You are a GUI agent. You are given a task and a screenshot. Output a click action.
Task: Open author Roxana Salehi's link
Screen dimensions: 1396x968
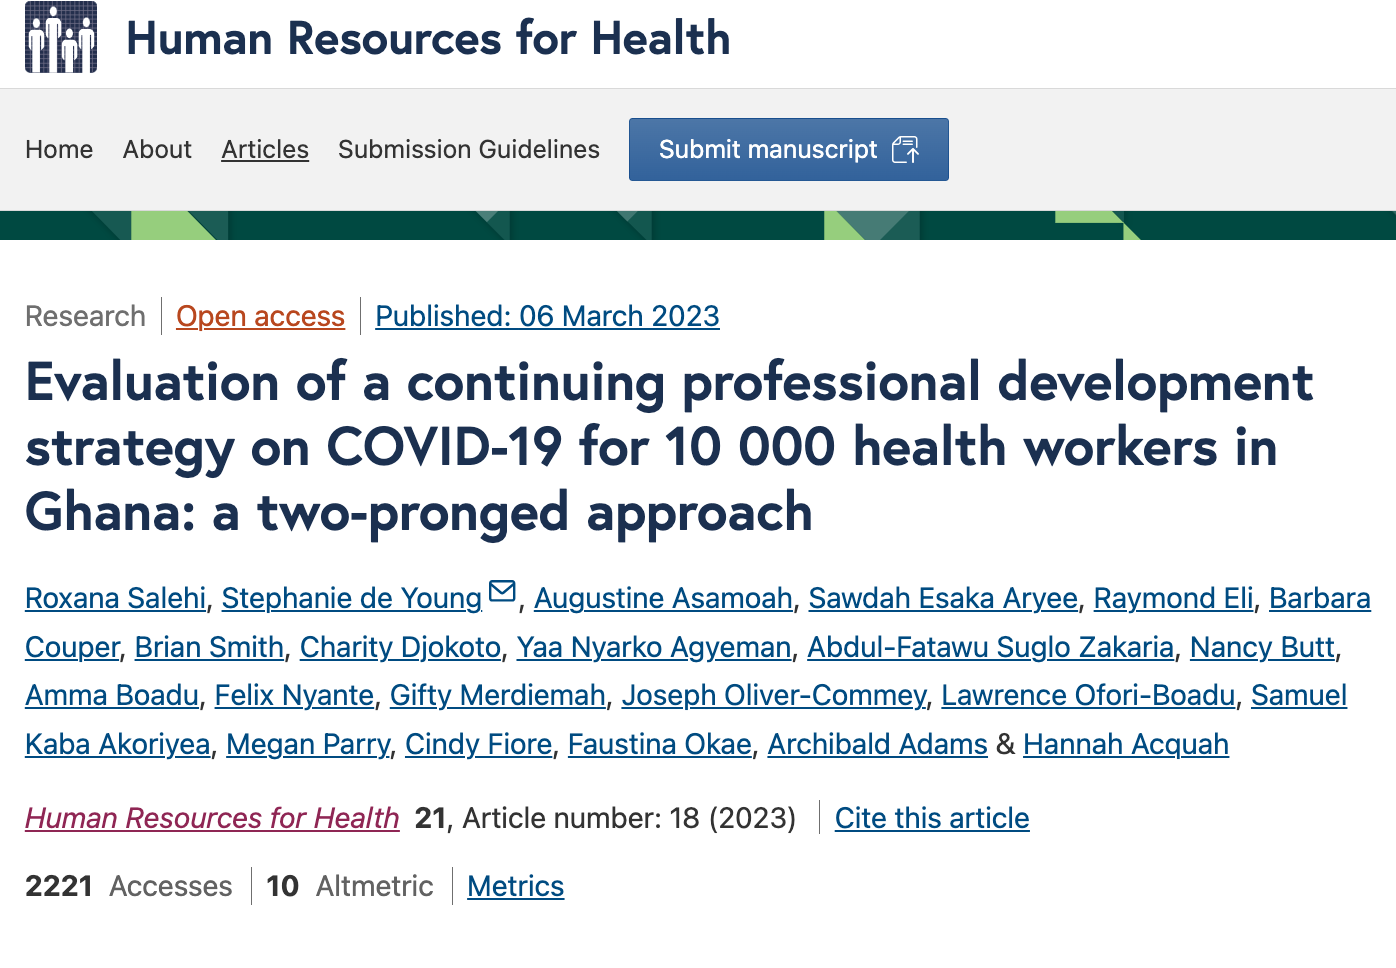(115, 598)
